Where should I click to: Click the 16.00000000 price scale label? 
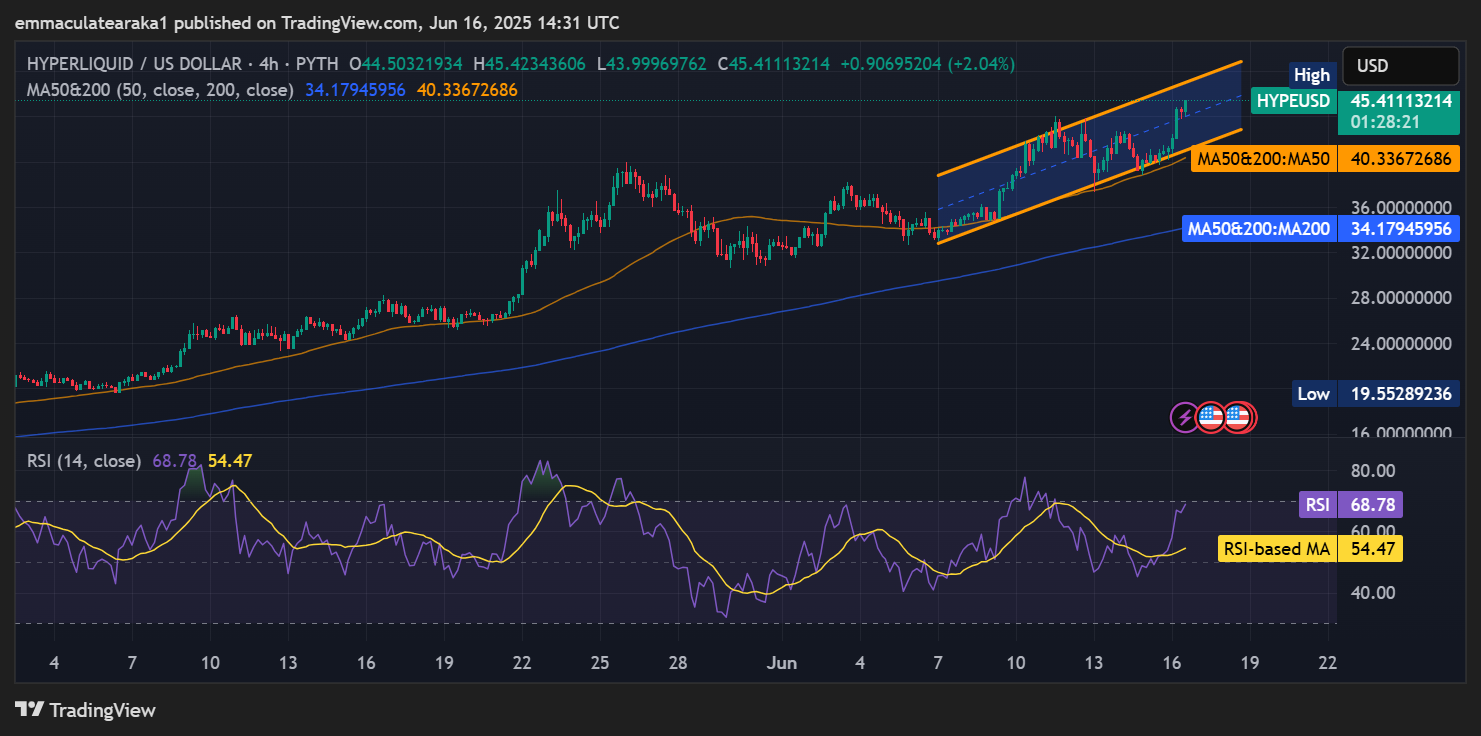click(1400, 433)
